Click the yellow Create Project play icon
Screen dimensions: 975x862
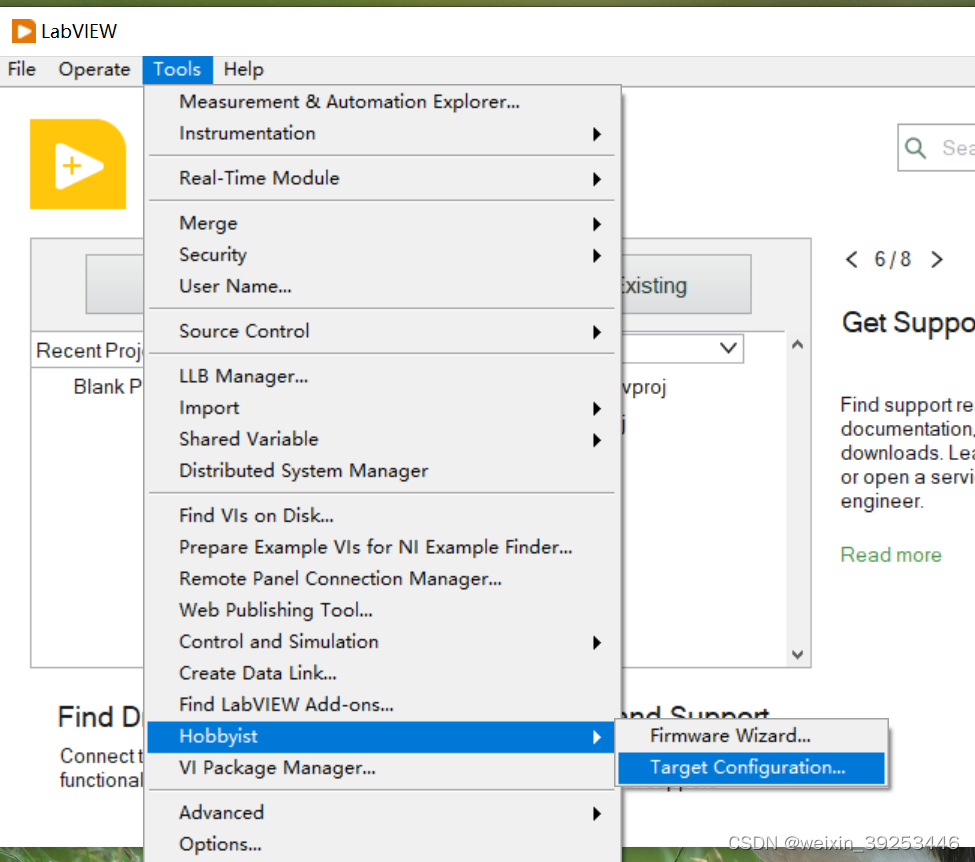point(78,164)
